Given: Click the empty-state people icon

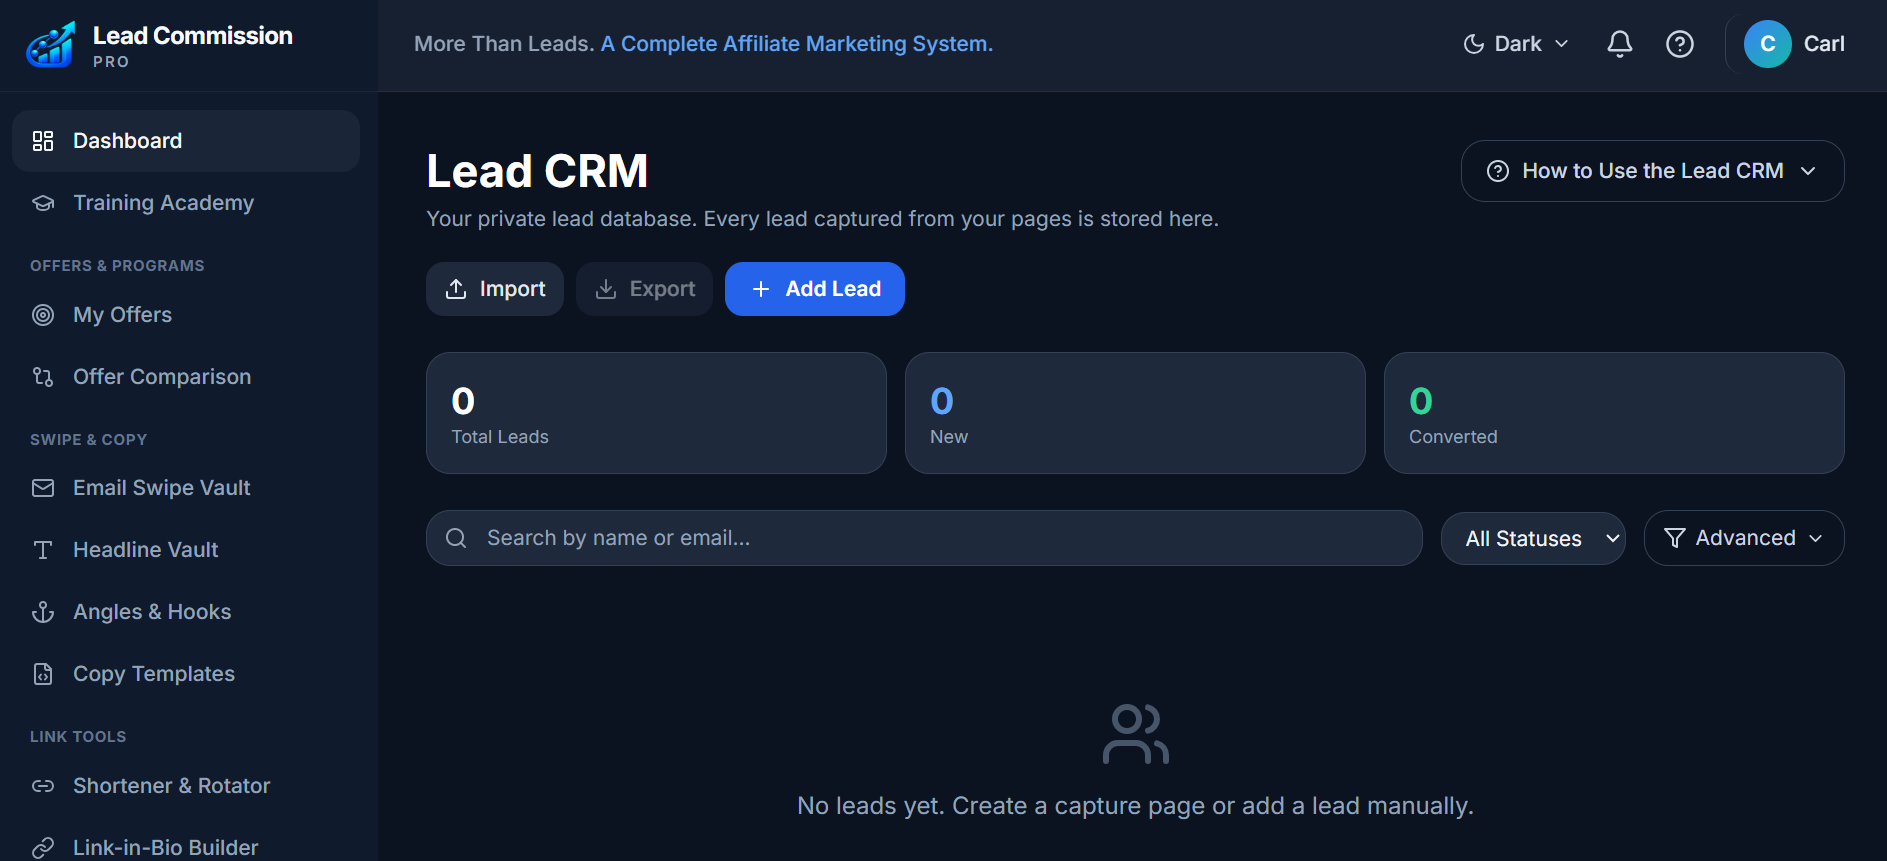Looking at the screenshot, I should 1135,734.
